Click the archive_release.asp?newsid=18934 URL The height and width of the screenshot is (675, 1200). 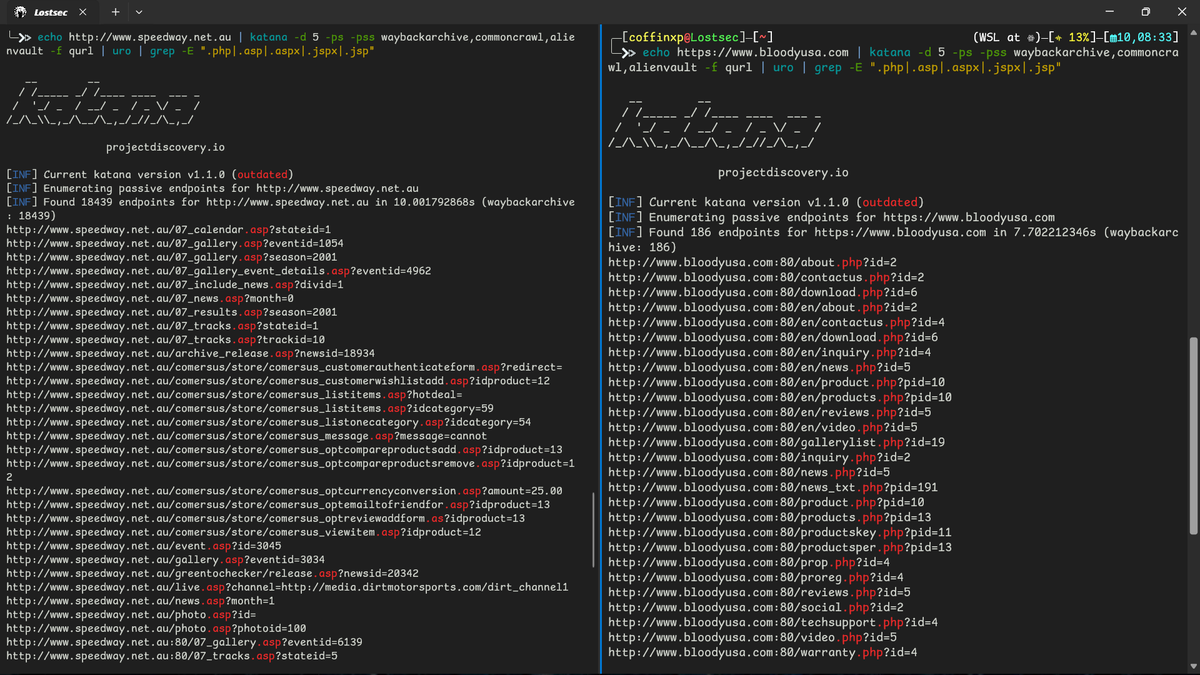coord(190,353)
